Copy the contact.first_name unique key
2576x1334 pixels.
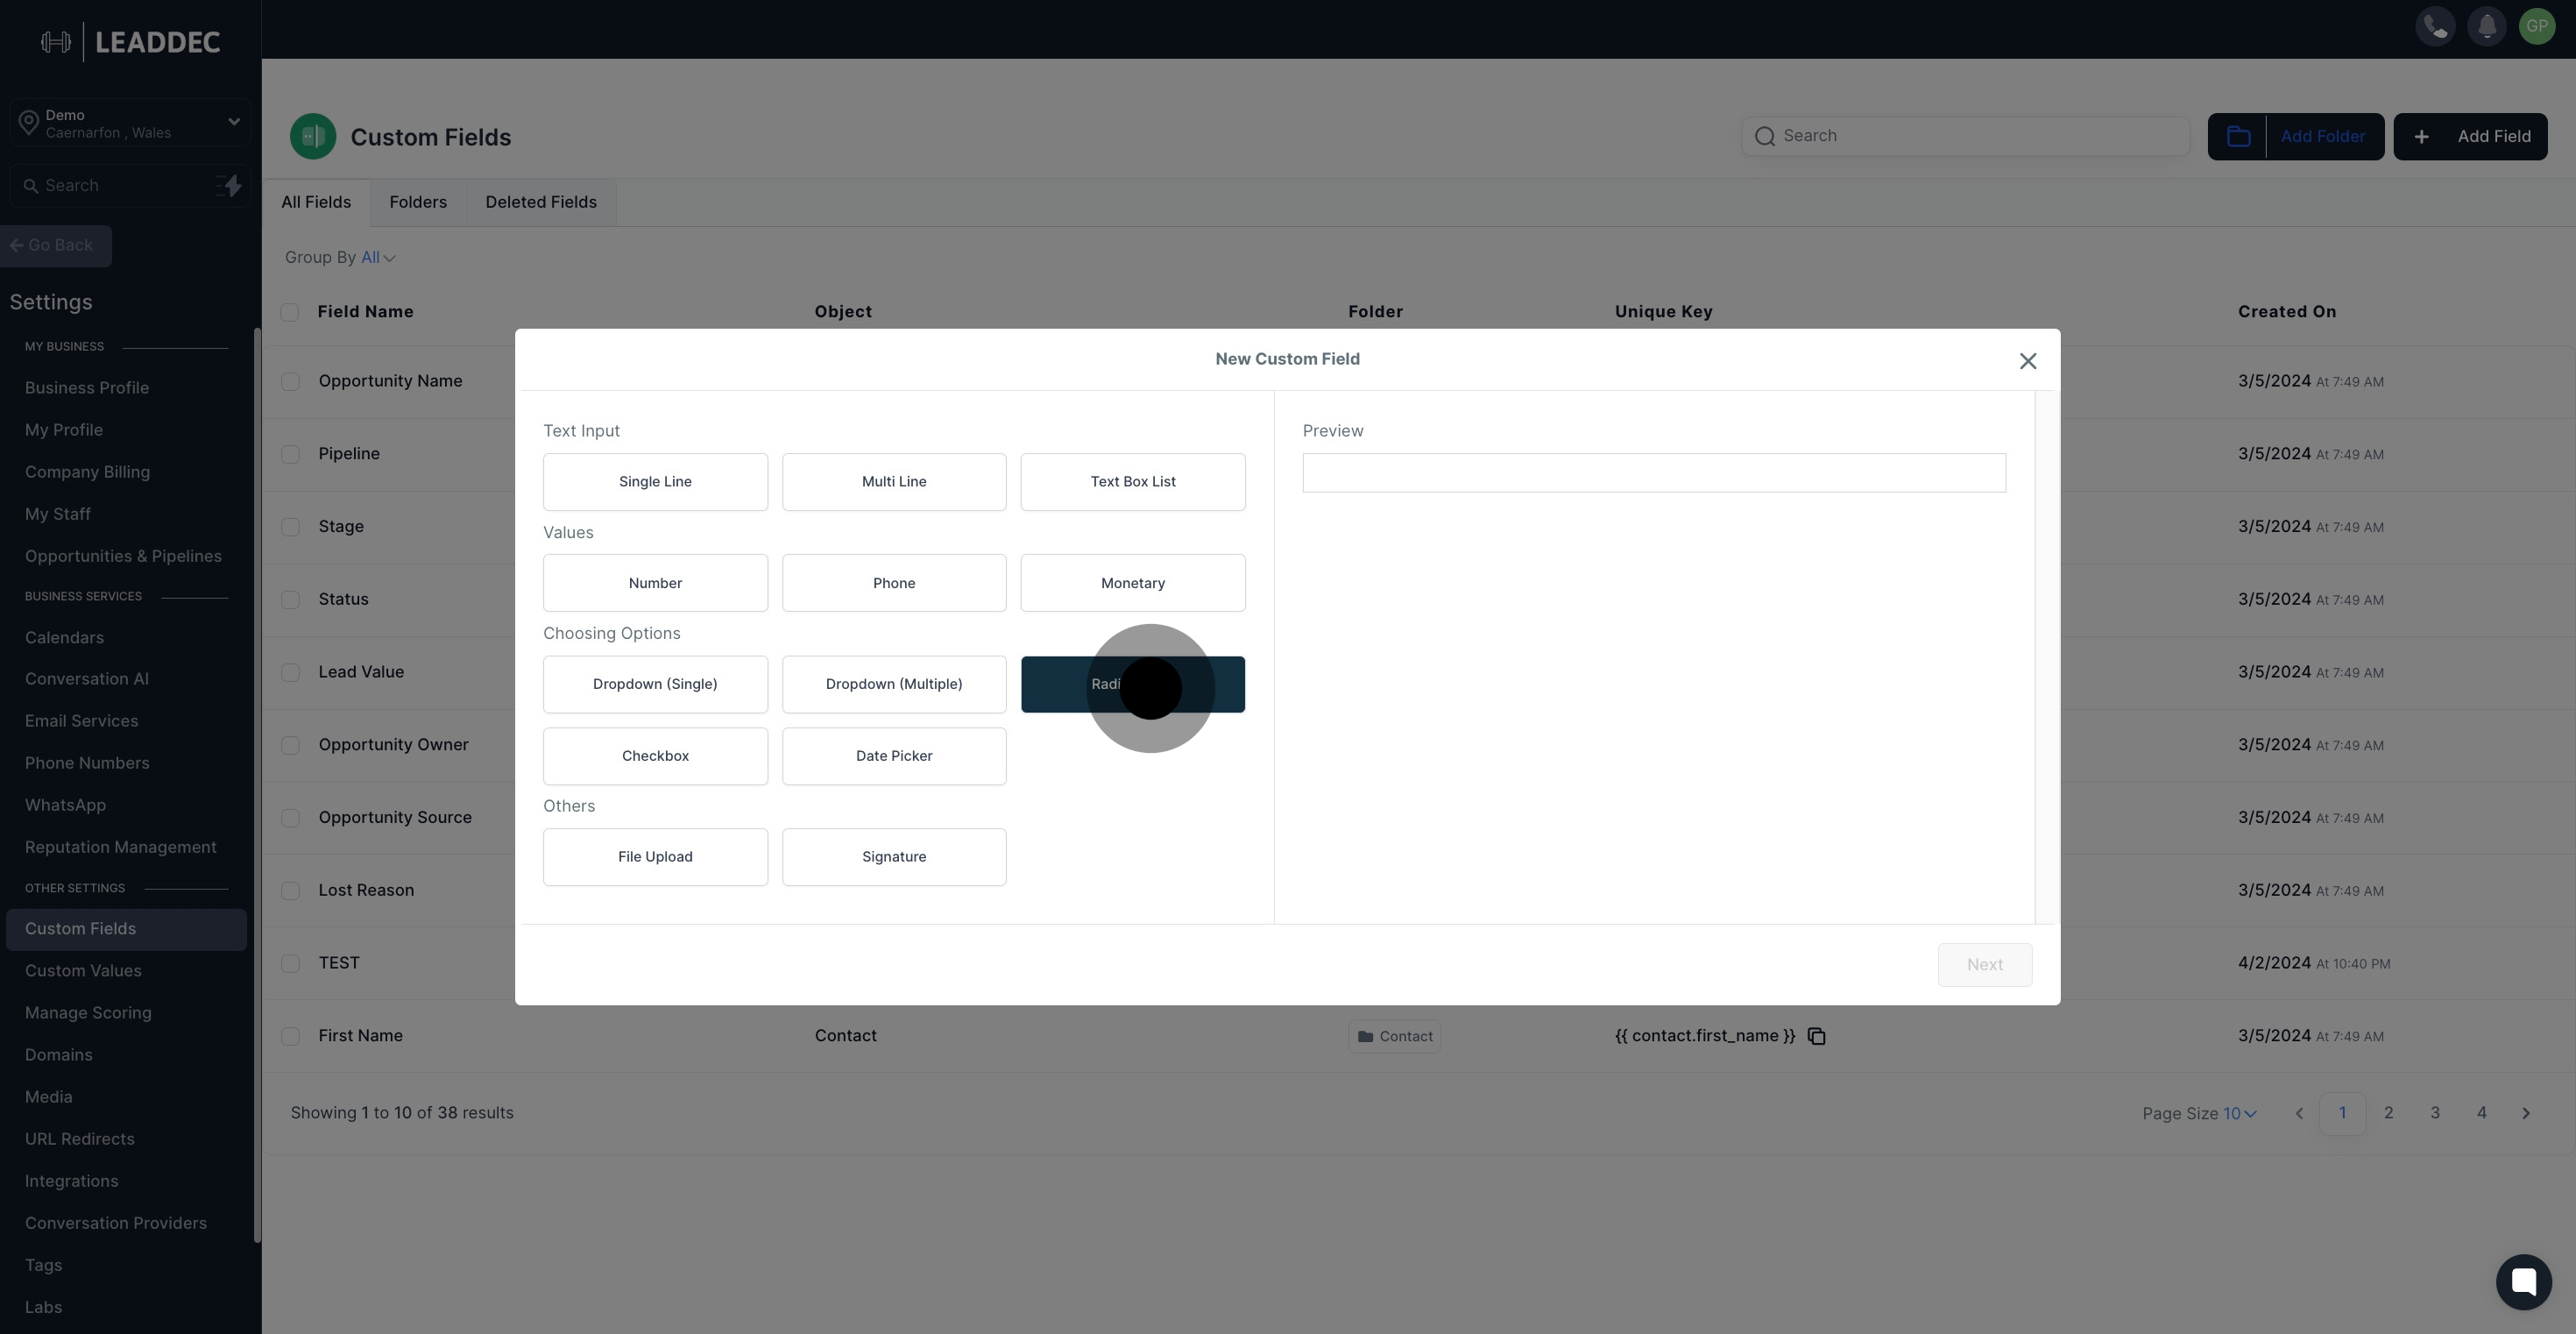pos(1817,1036)
